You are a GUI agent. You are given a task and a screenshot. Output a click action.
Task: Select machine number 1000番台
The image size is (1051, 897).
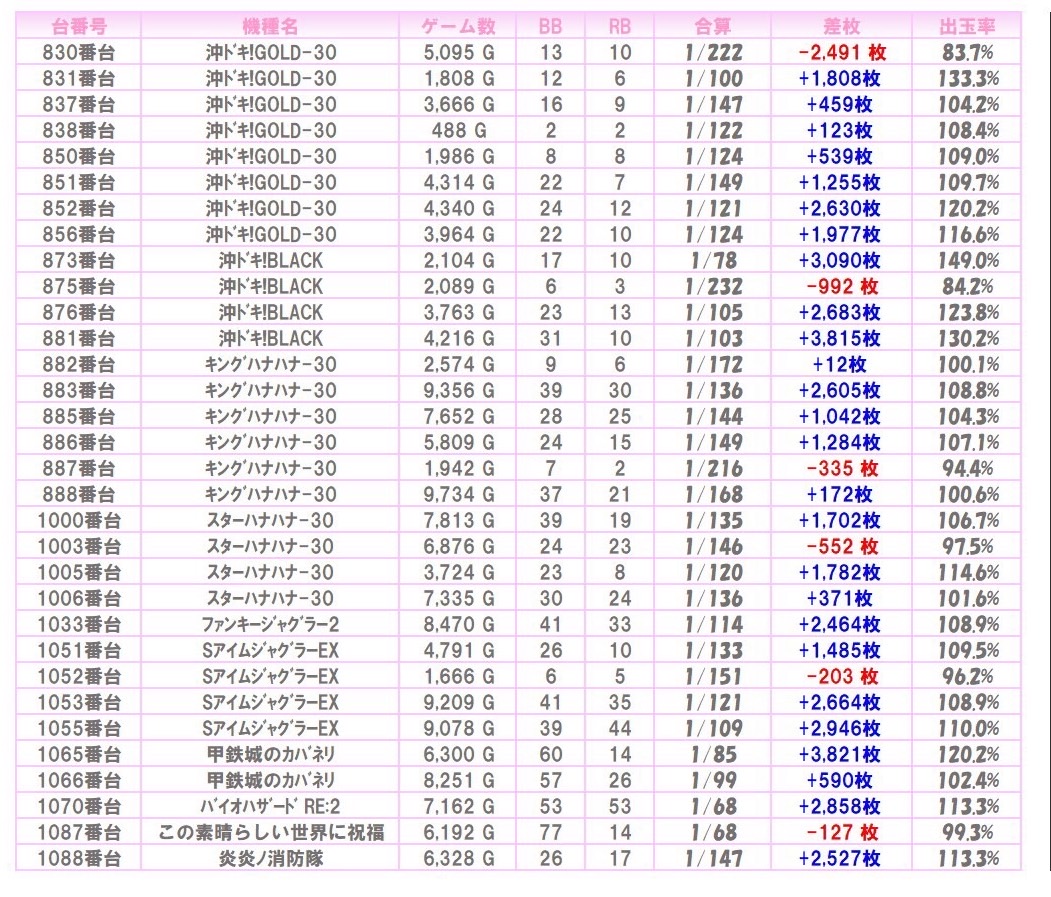coord(78,520)
